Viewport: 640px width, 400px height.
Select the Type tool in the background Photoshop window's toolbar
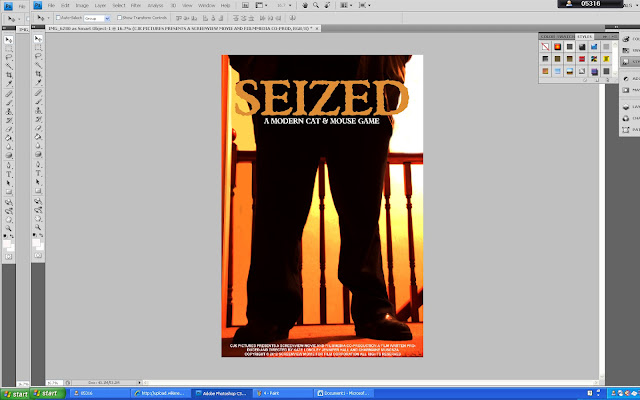[9, 174]
